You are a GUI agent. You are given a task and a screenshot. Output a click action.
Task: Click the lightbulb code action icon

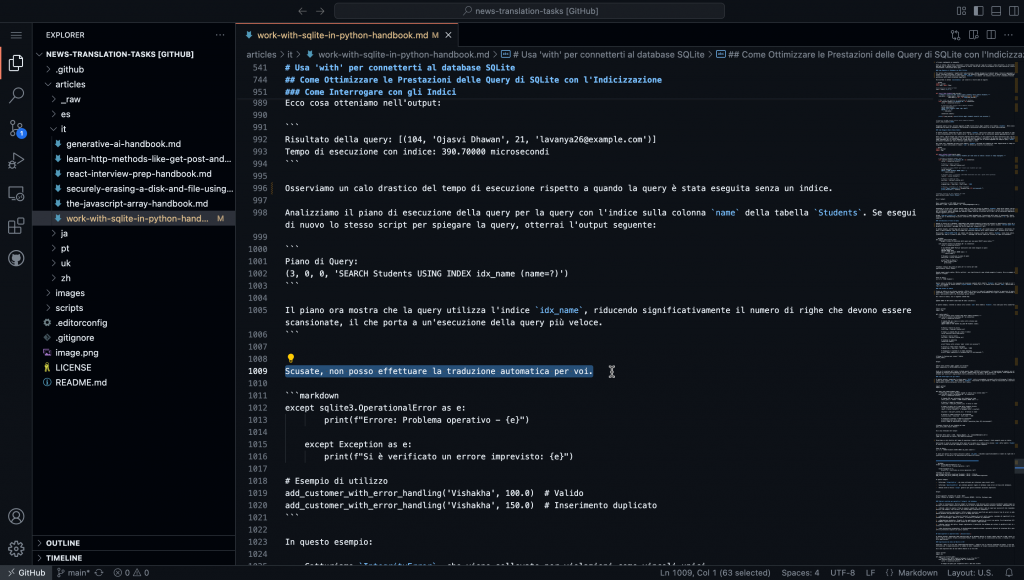pyautogui.click(x=291, y=359)
